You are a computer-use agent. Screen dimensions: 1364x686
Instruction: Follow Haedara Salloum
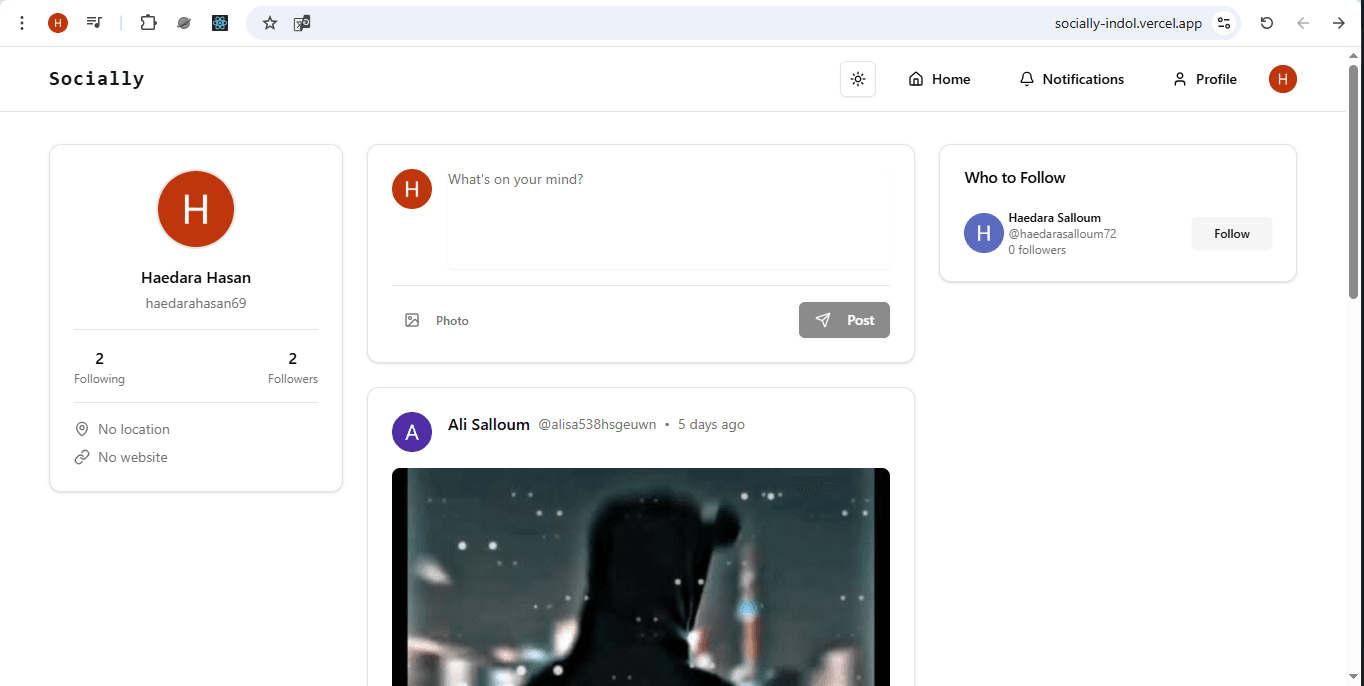coord(1231,234)
